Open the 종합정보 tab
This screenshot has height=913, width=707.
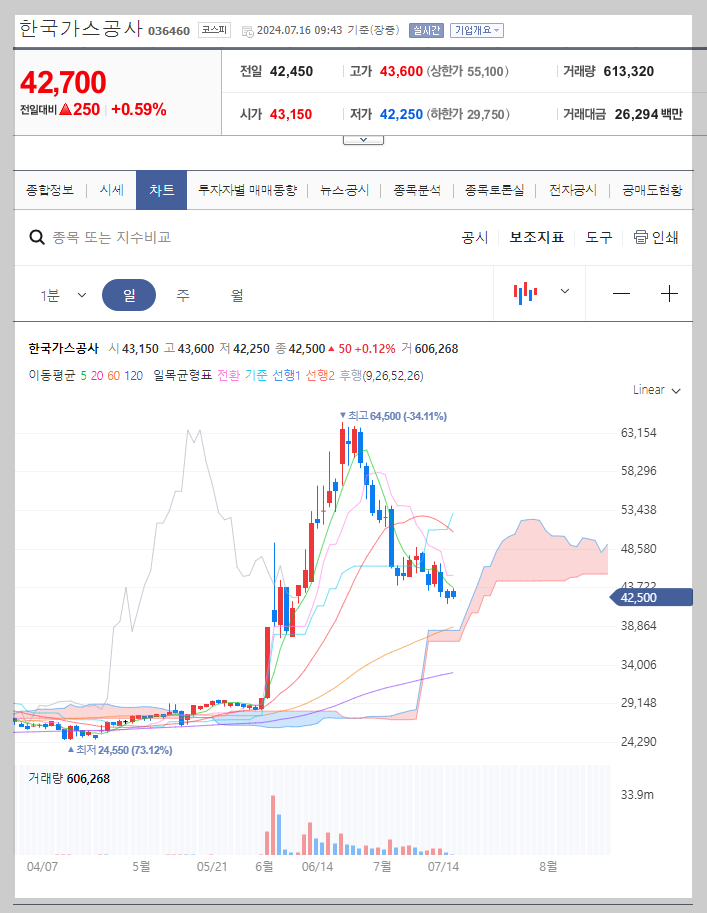50,190
